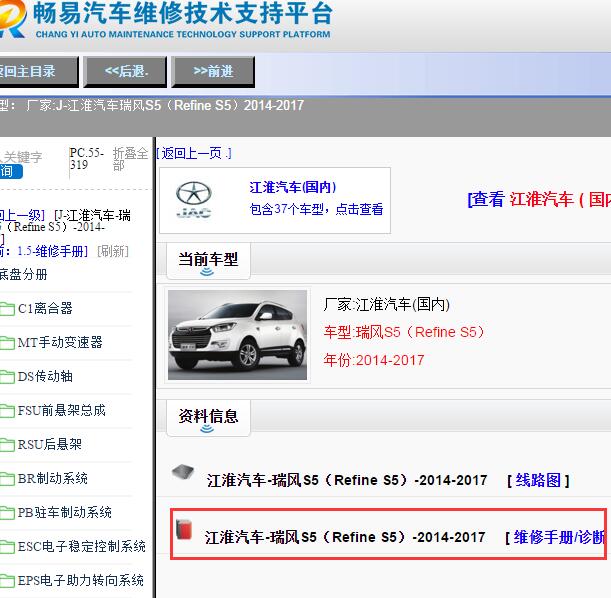The image size is (611, 598).
Task: Open the EPS电子助力转向系统 folder
Action: [81, 580]
